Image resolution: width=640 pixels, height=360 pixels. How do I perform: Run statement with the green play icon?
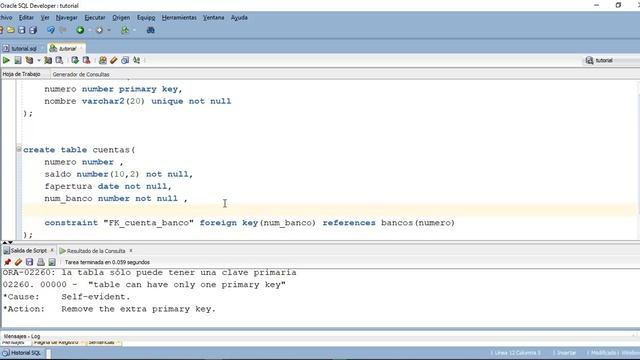(x=6, y=60)
